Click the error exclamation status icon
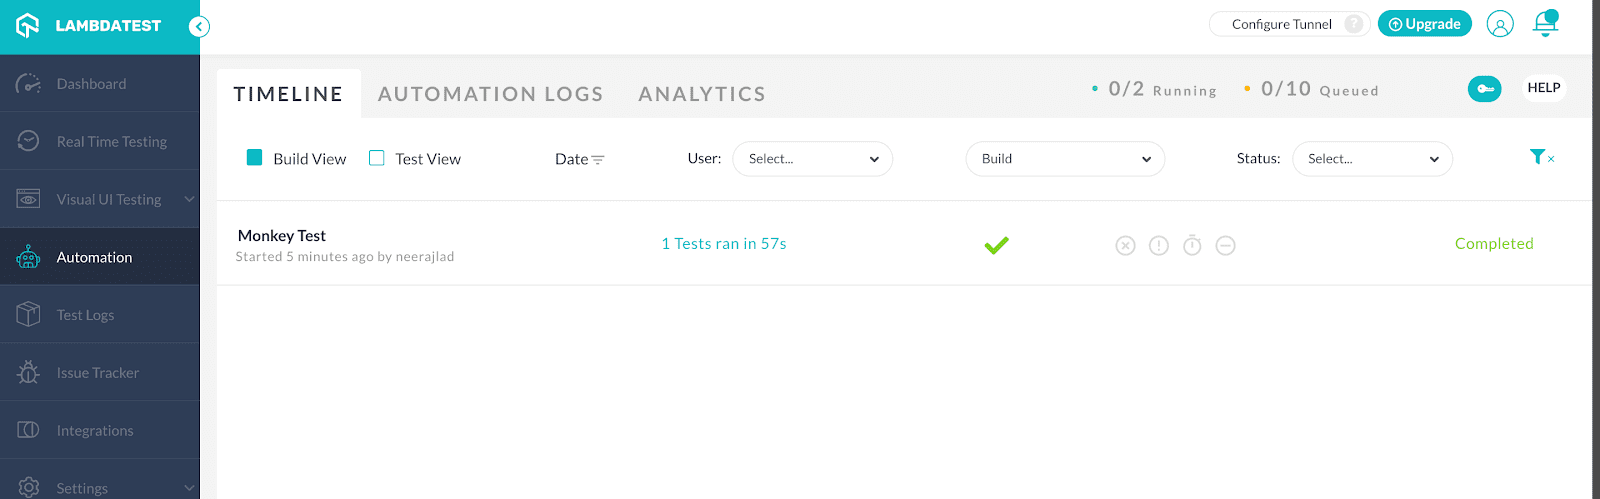This screenshot has width=1600, height=499. [x=1159, y=245]
